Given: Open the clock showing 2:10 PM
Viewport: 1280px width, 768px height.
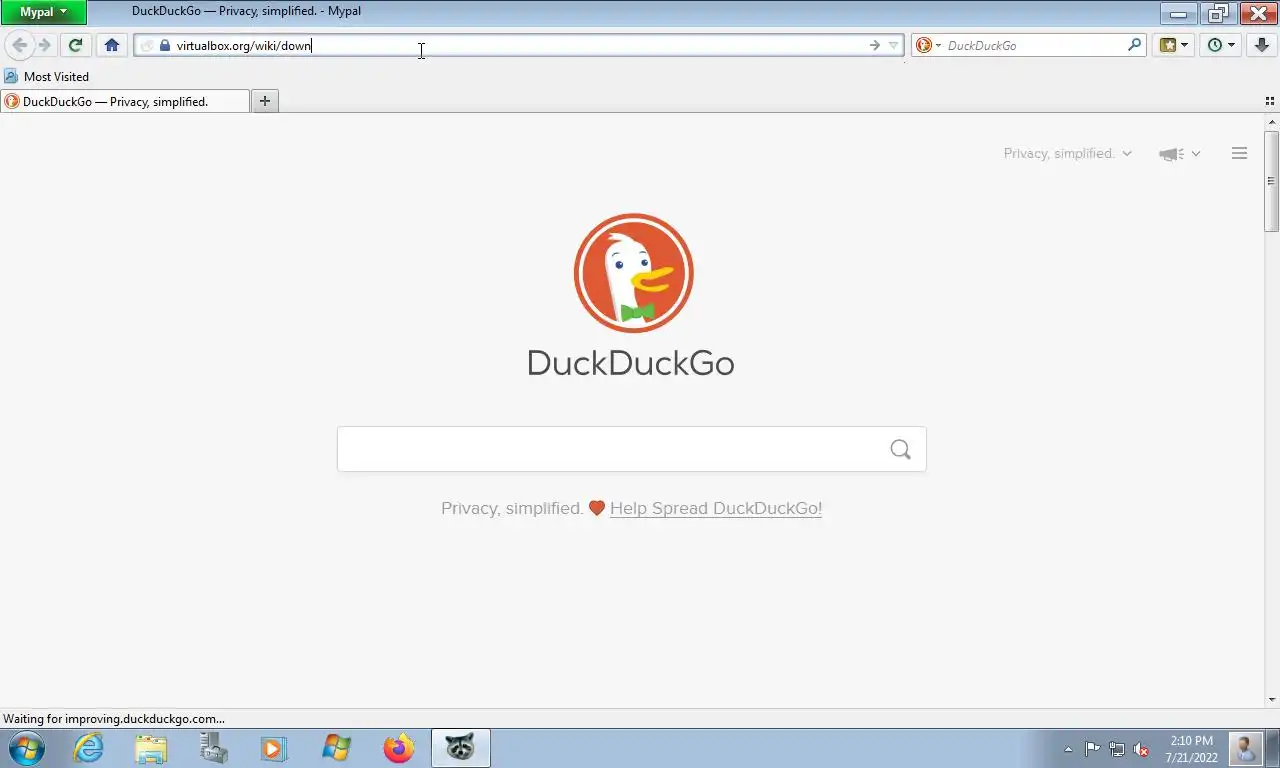Looking at the screenshot, I should pos(1191,749).
